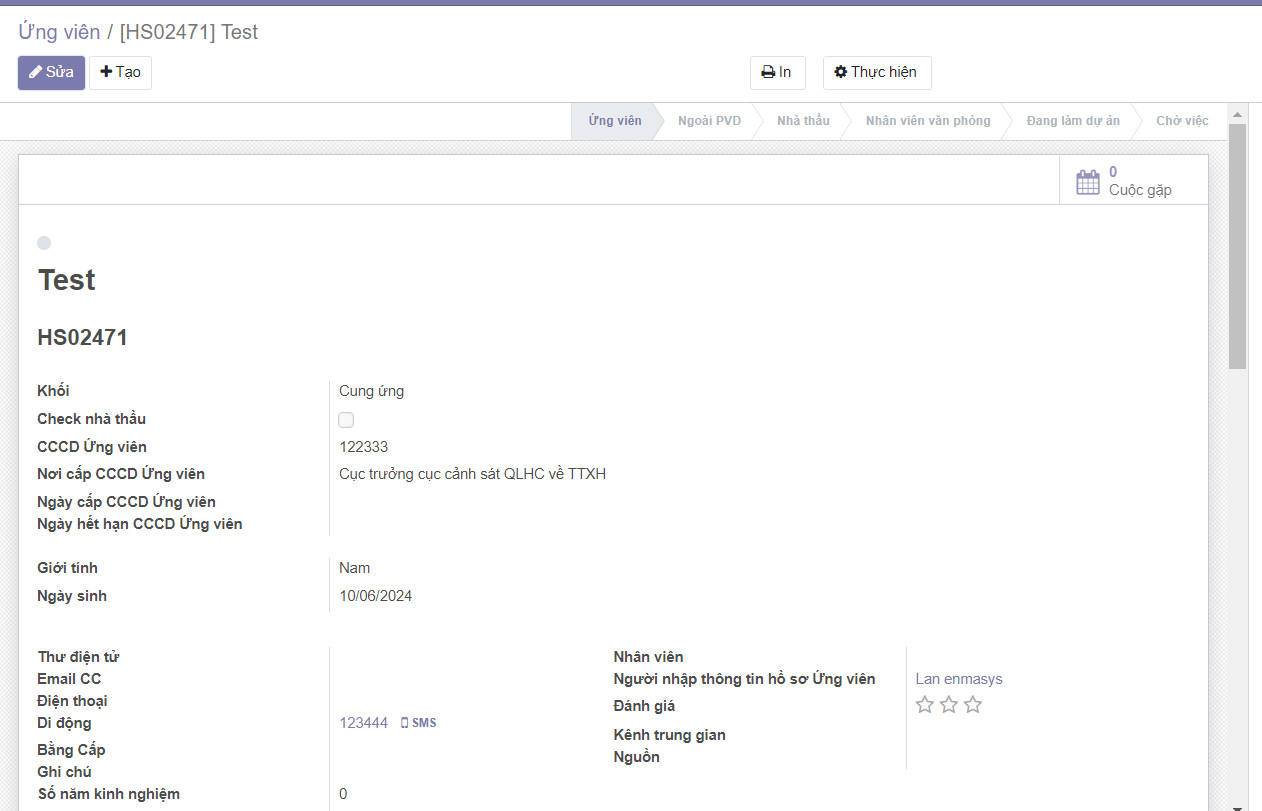
Task: Select the Nhân viên văn phòng stage
Action: coord(927,121)
